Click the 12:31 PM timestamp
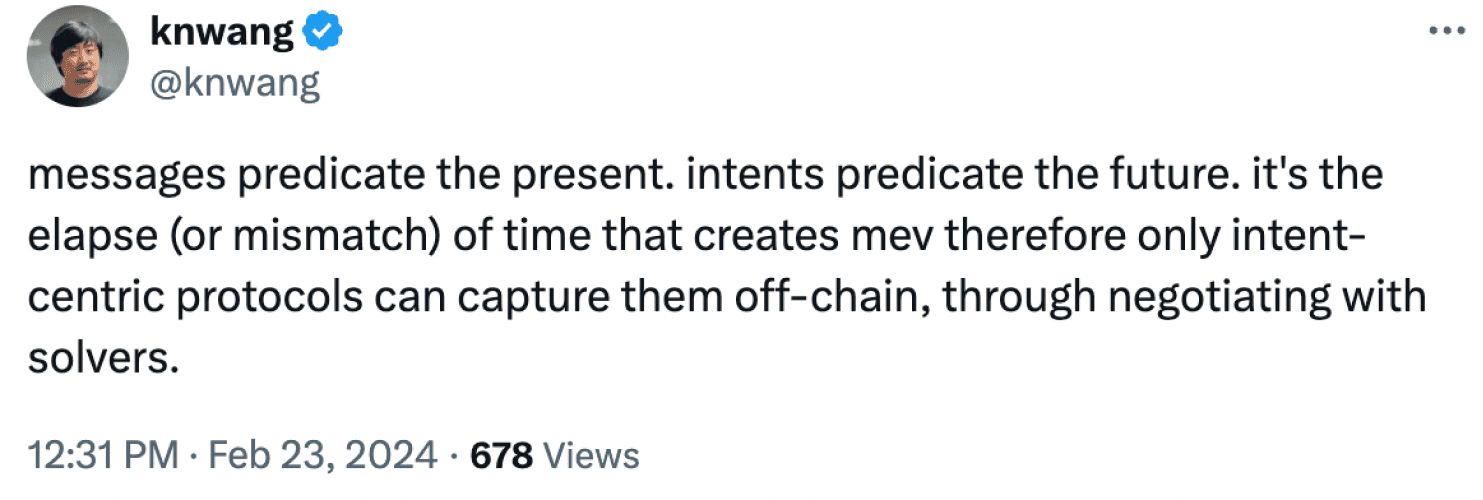Screen dimensions: 1483x500 coord(103,457)
